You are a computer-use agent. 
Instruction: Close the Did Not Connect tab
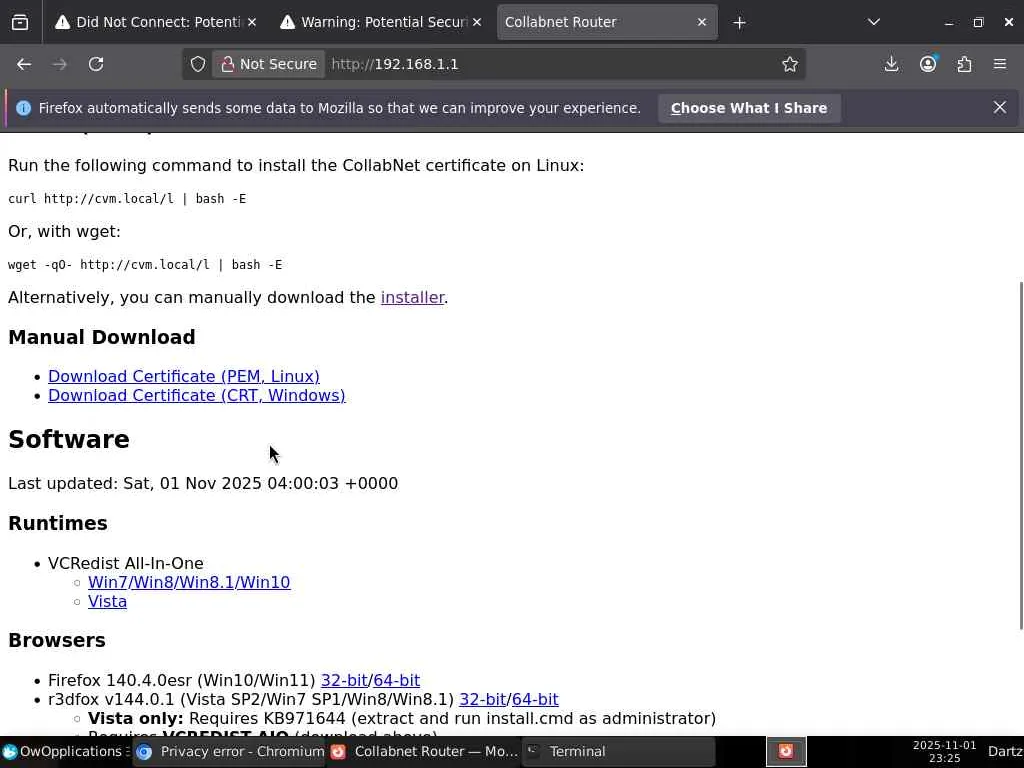[252, 22]
